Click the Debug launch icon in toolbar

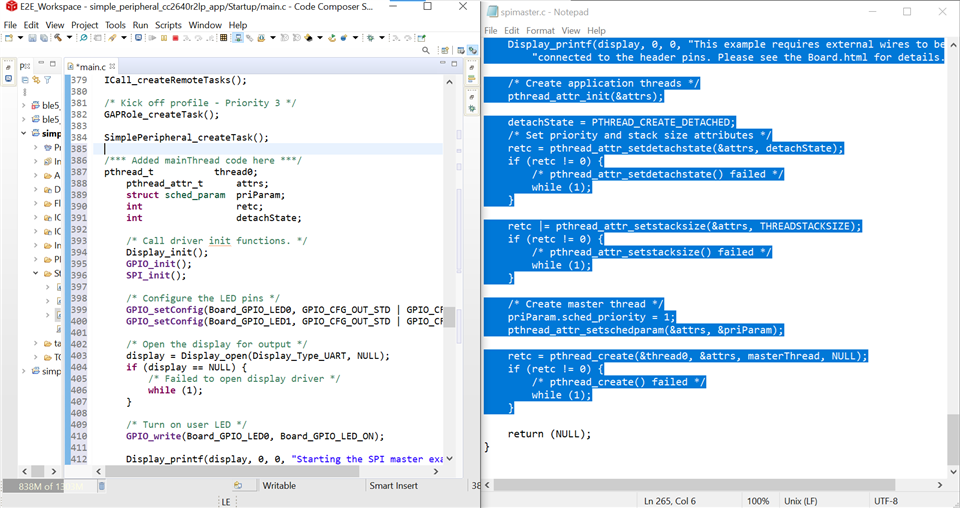112,38
